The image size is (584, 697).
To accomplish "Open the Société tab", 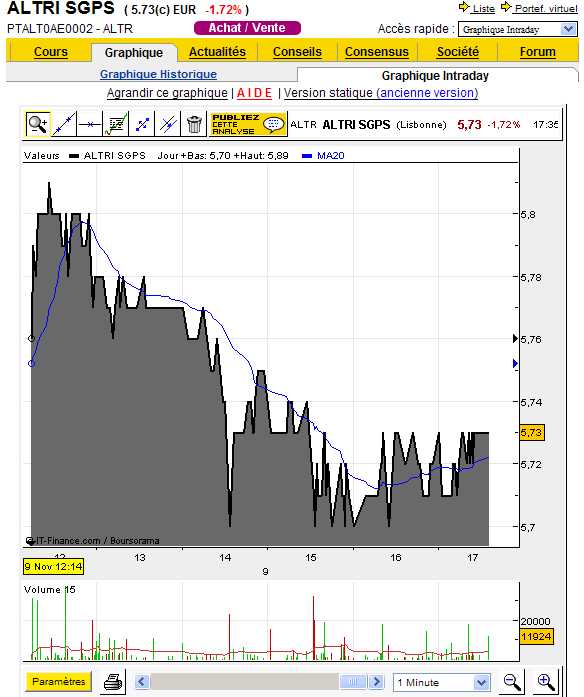I will [458, 52].
